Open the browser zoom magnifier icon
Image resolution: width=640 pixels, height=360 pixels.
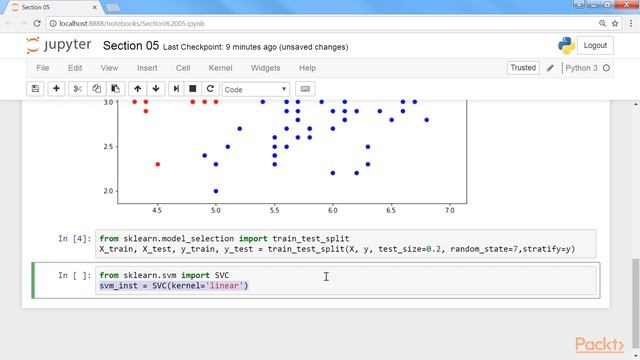[x=602, y=24]
